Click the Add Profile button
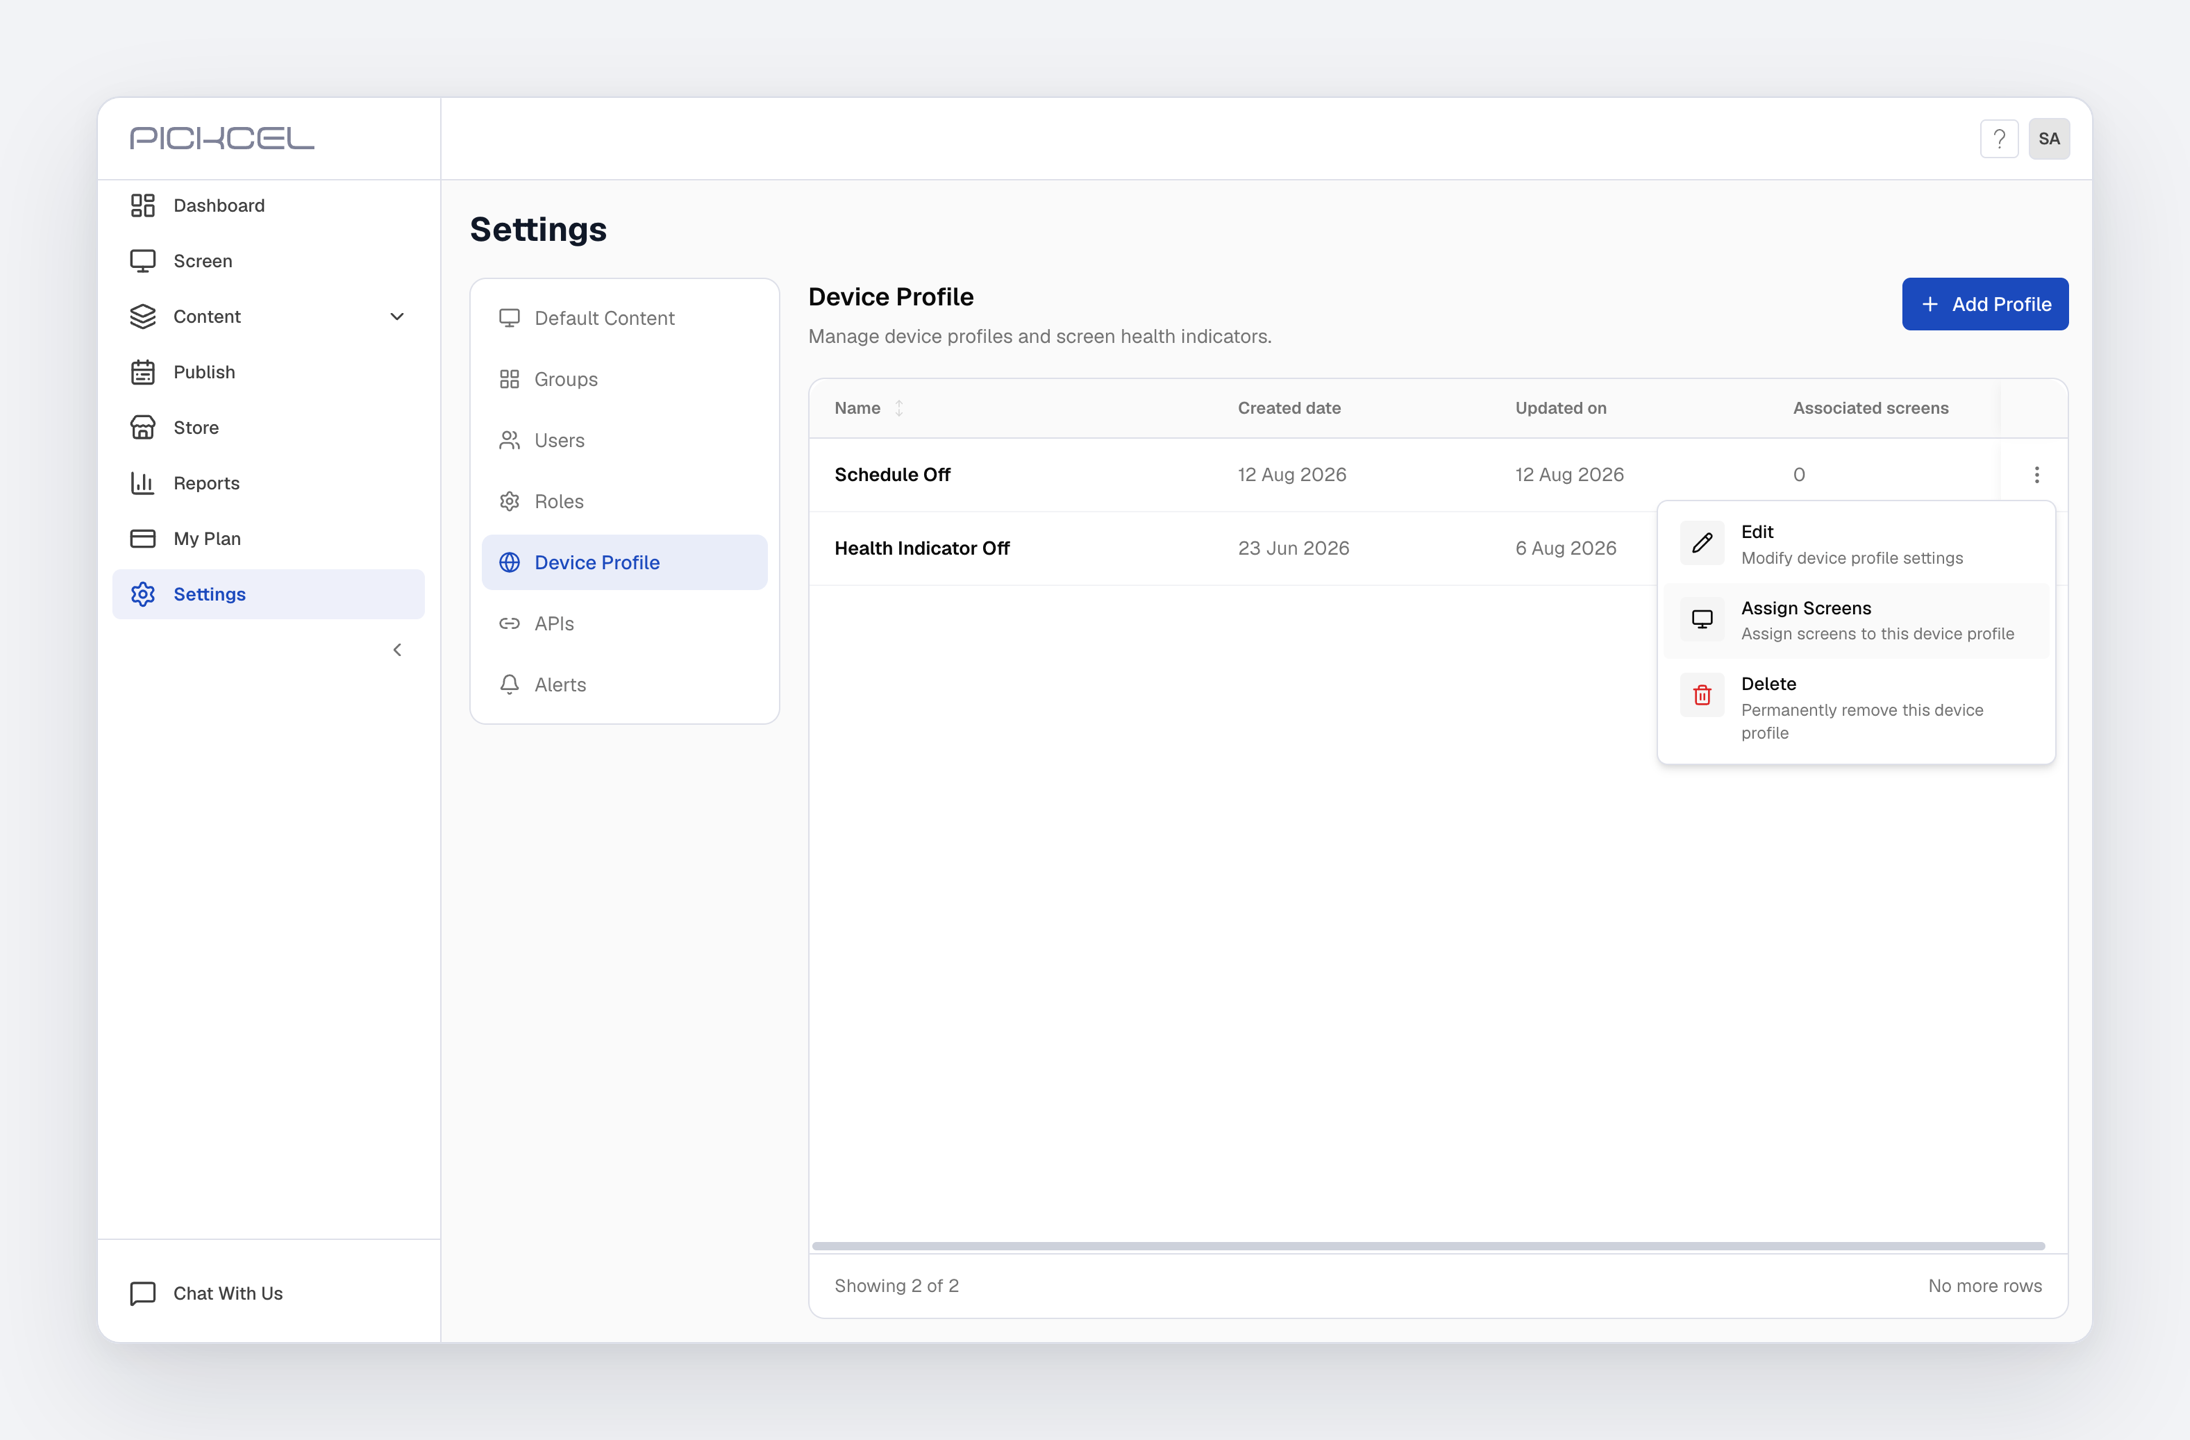 (1985, 304)
